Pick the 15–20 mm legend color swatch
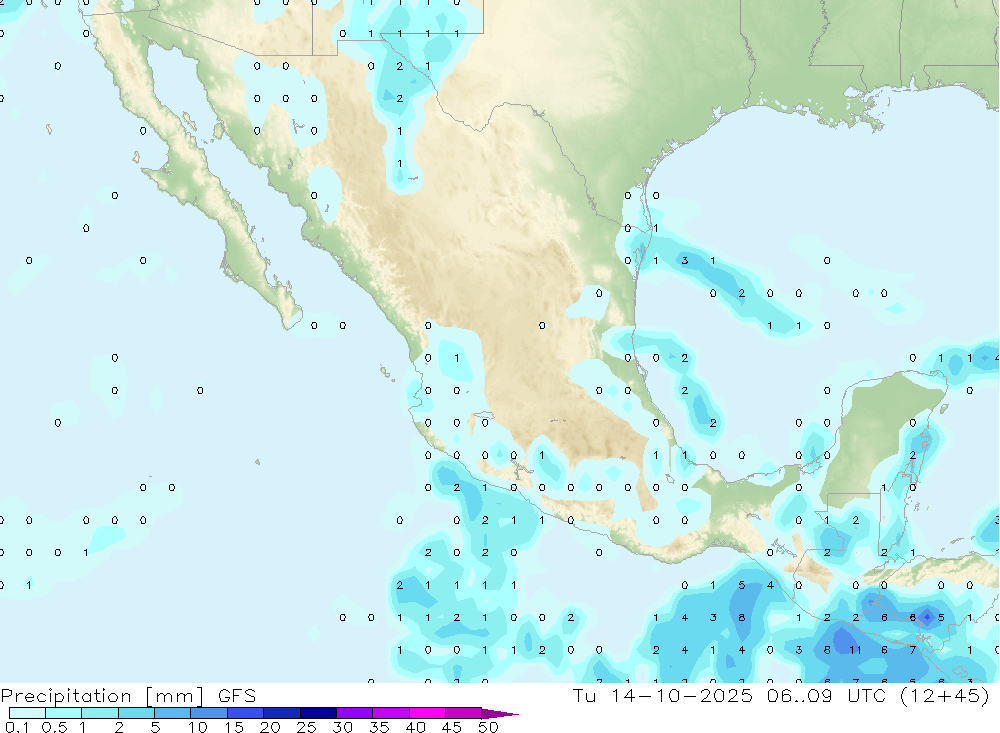 [x=246, y=713]
